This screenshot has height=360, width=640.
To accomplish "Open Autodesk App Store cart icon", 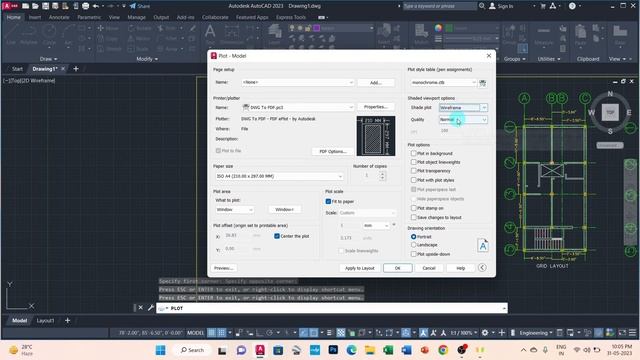I will (x=543, y=6).
